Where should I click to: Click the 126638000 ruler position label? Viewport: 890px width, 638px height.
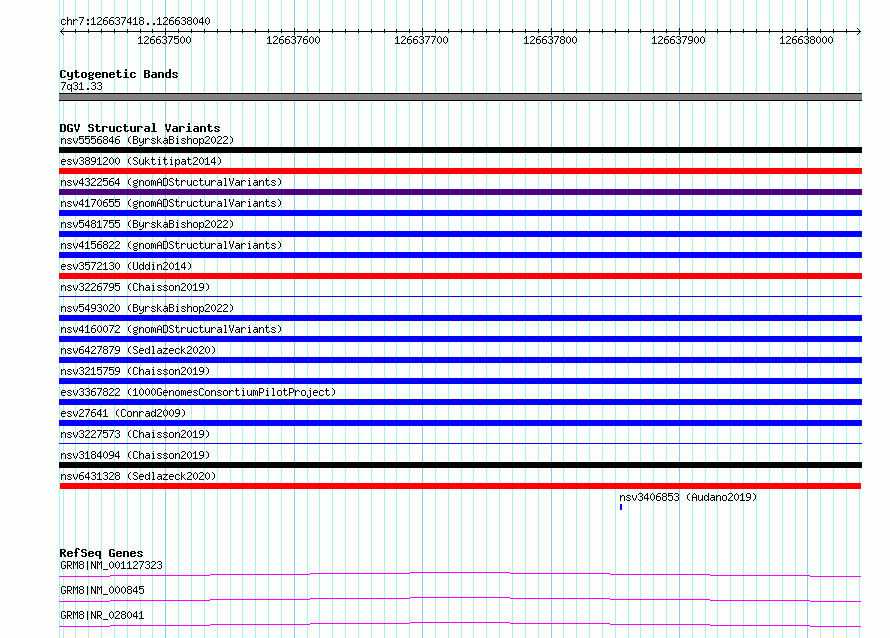point(806,40)
